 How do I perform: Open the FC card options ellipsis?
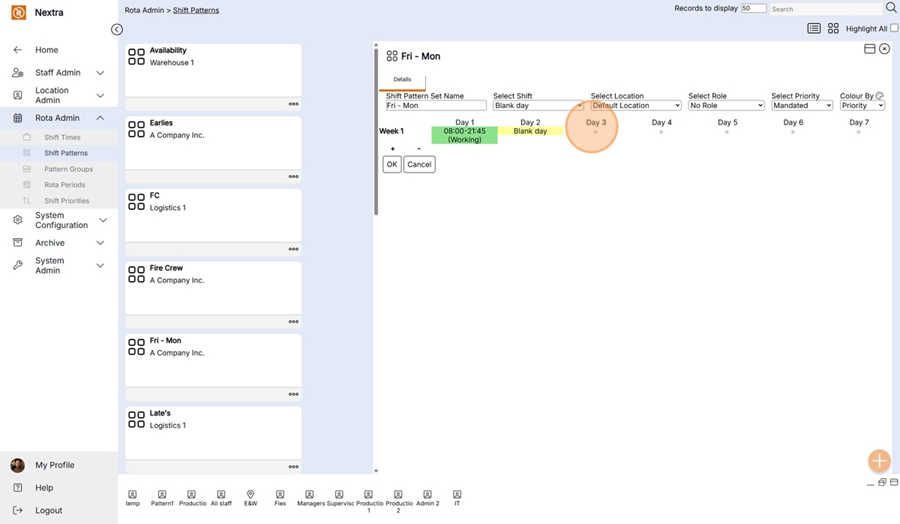(293, 249)
